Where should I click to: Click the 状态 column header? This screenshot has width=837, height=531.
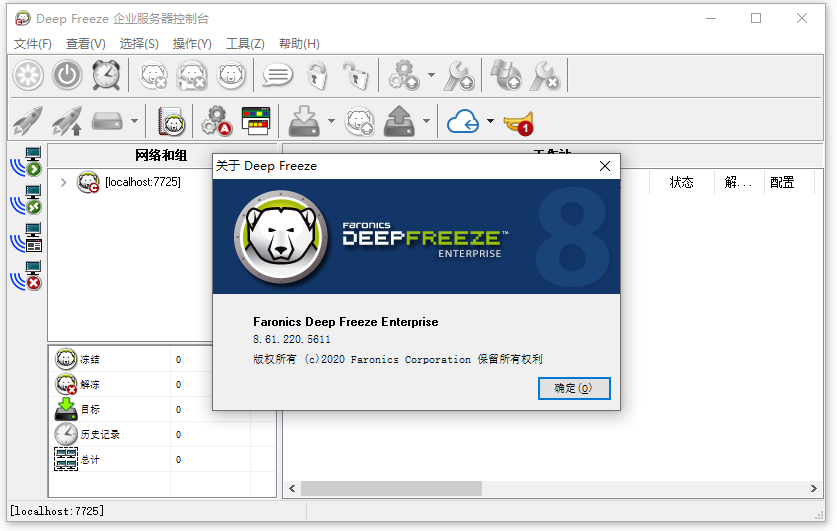click(x=682, y=183)
